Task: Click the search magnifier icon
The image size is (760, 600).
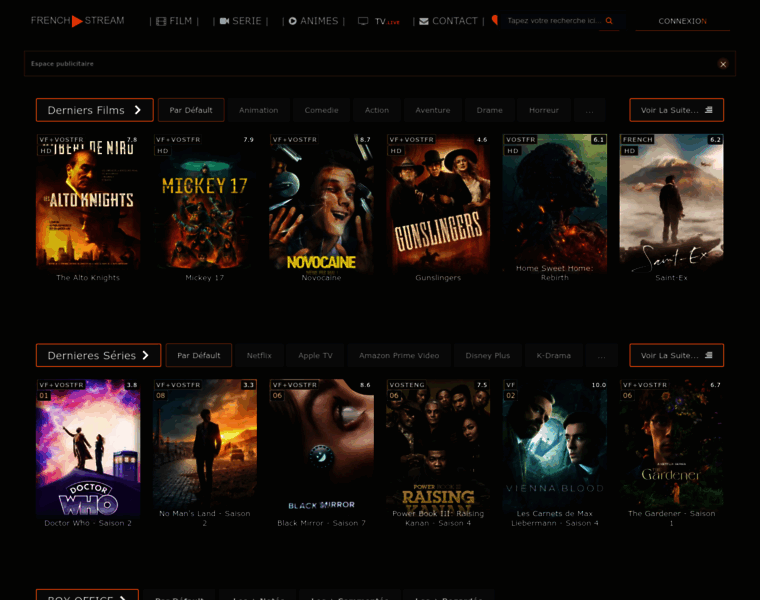Action: coord(609,21)
